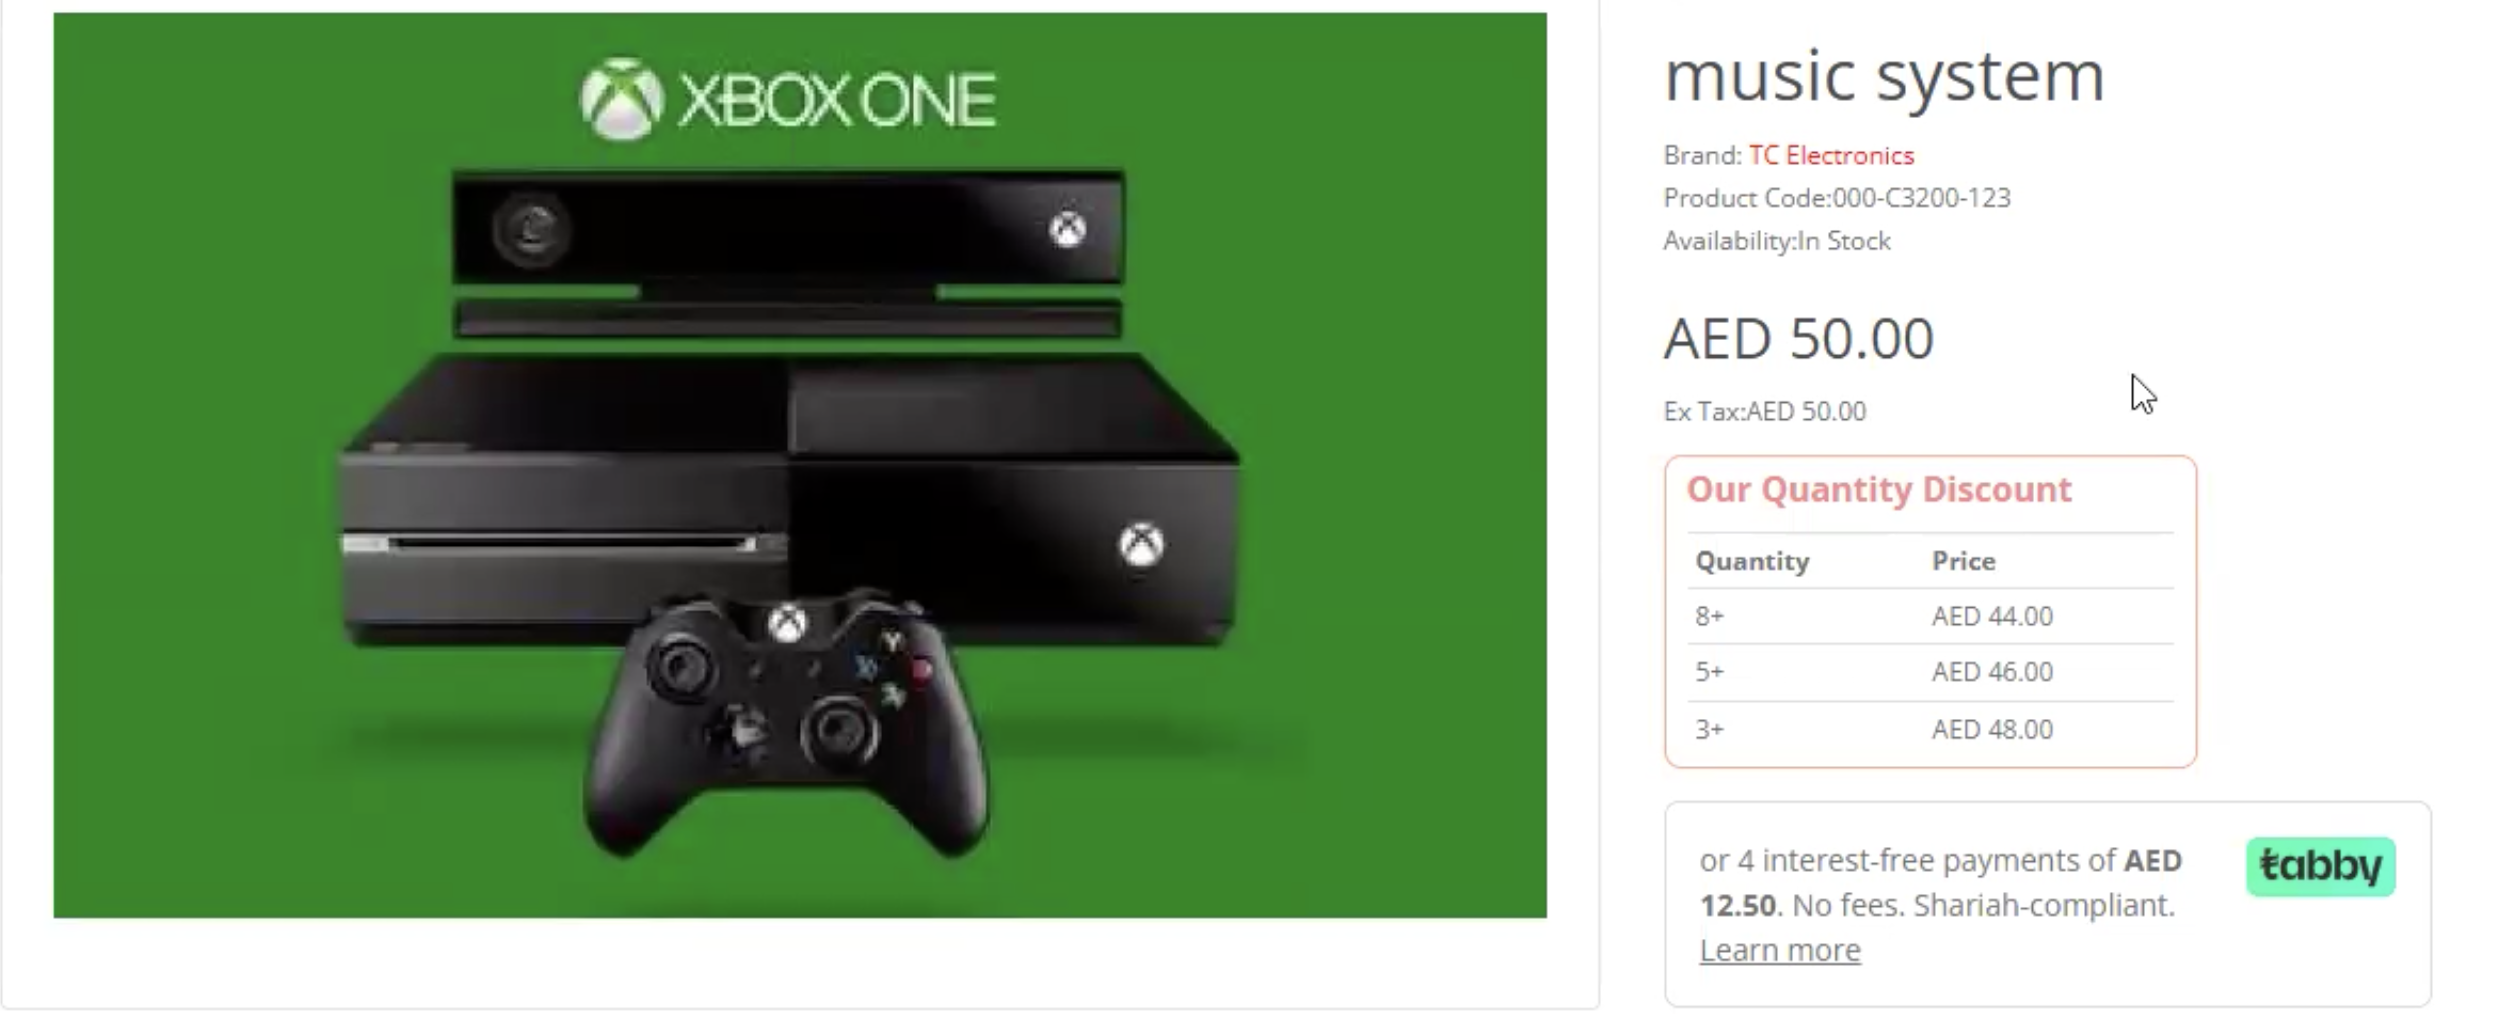This screenshot has width=2512, height=1014.
Task: Select the 8+ quantity discount row
Action: coord(1930,616)
